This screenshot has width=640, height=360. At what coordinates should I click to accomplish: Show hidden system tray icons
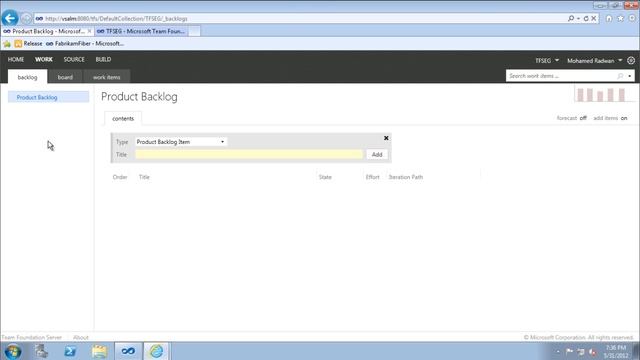558,351
